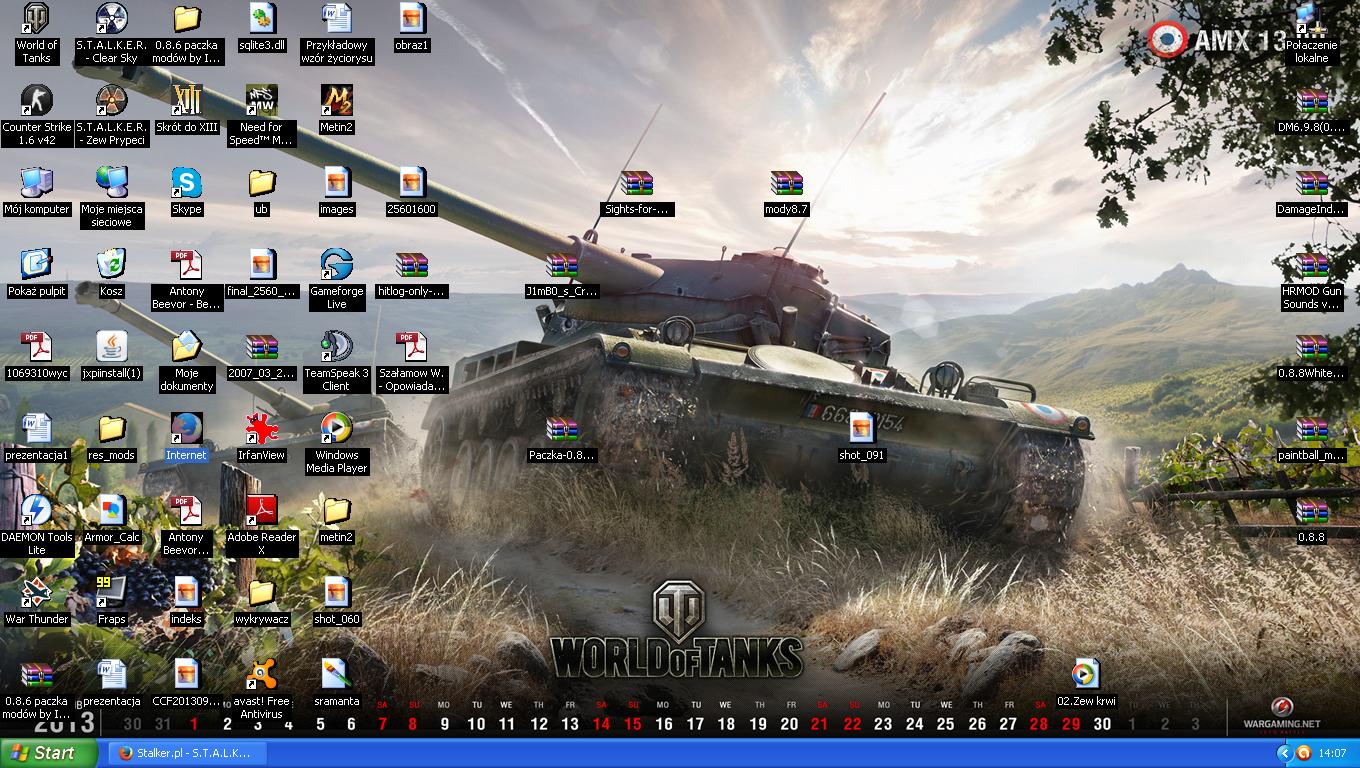Open Moje dokumenty folder

187,347
